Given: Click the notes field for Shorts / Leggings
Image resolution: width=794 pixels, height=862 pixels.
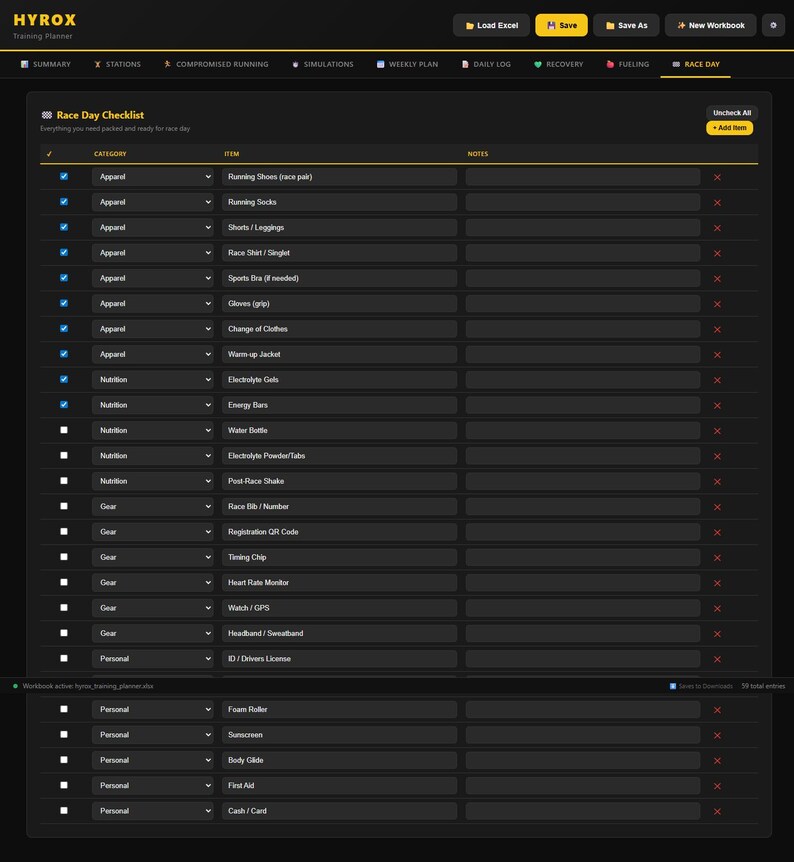Looking at the screenshot, I should click(x=583, y=228).
